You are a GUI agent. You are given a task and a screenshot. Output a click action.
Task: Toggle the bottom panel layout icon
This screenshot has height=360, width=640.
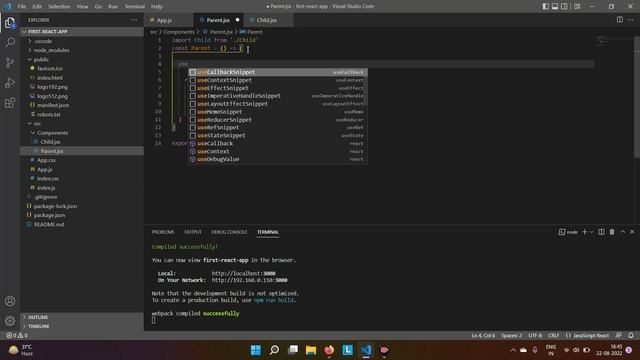(x=555, y=6)
